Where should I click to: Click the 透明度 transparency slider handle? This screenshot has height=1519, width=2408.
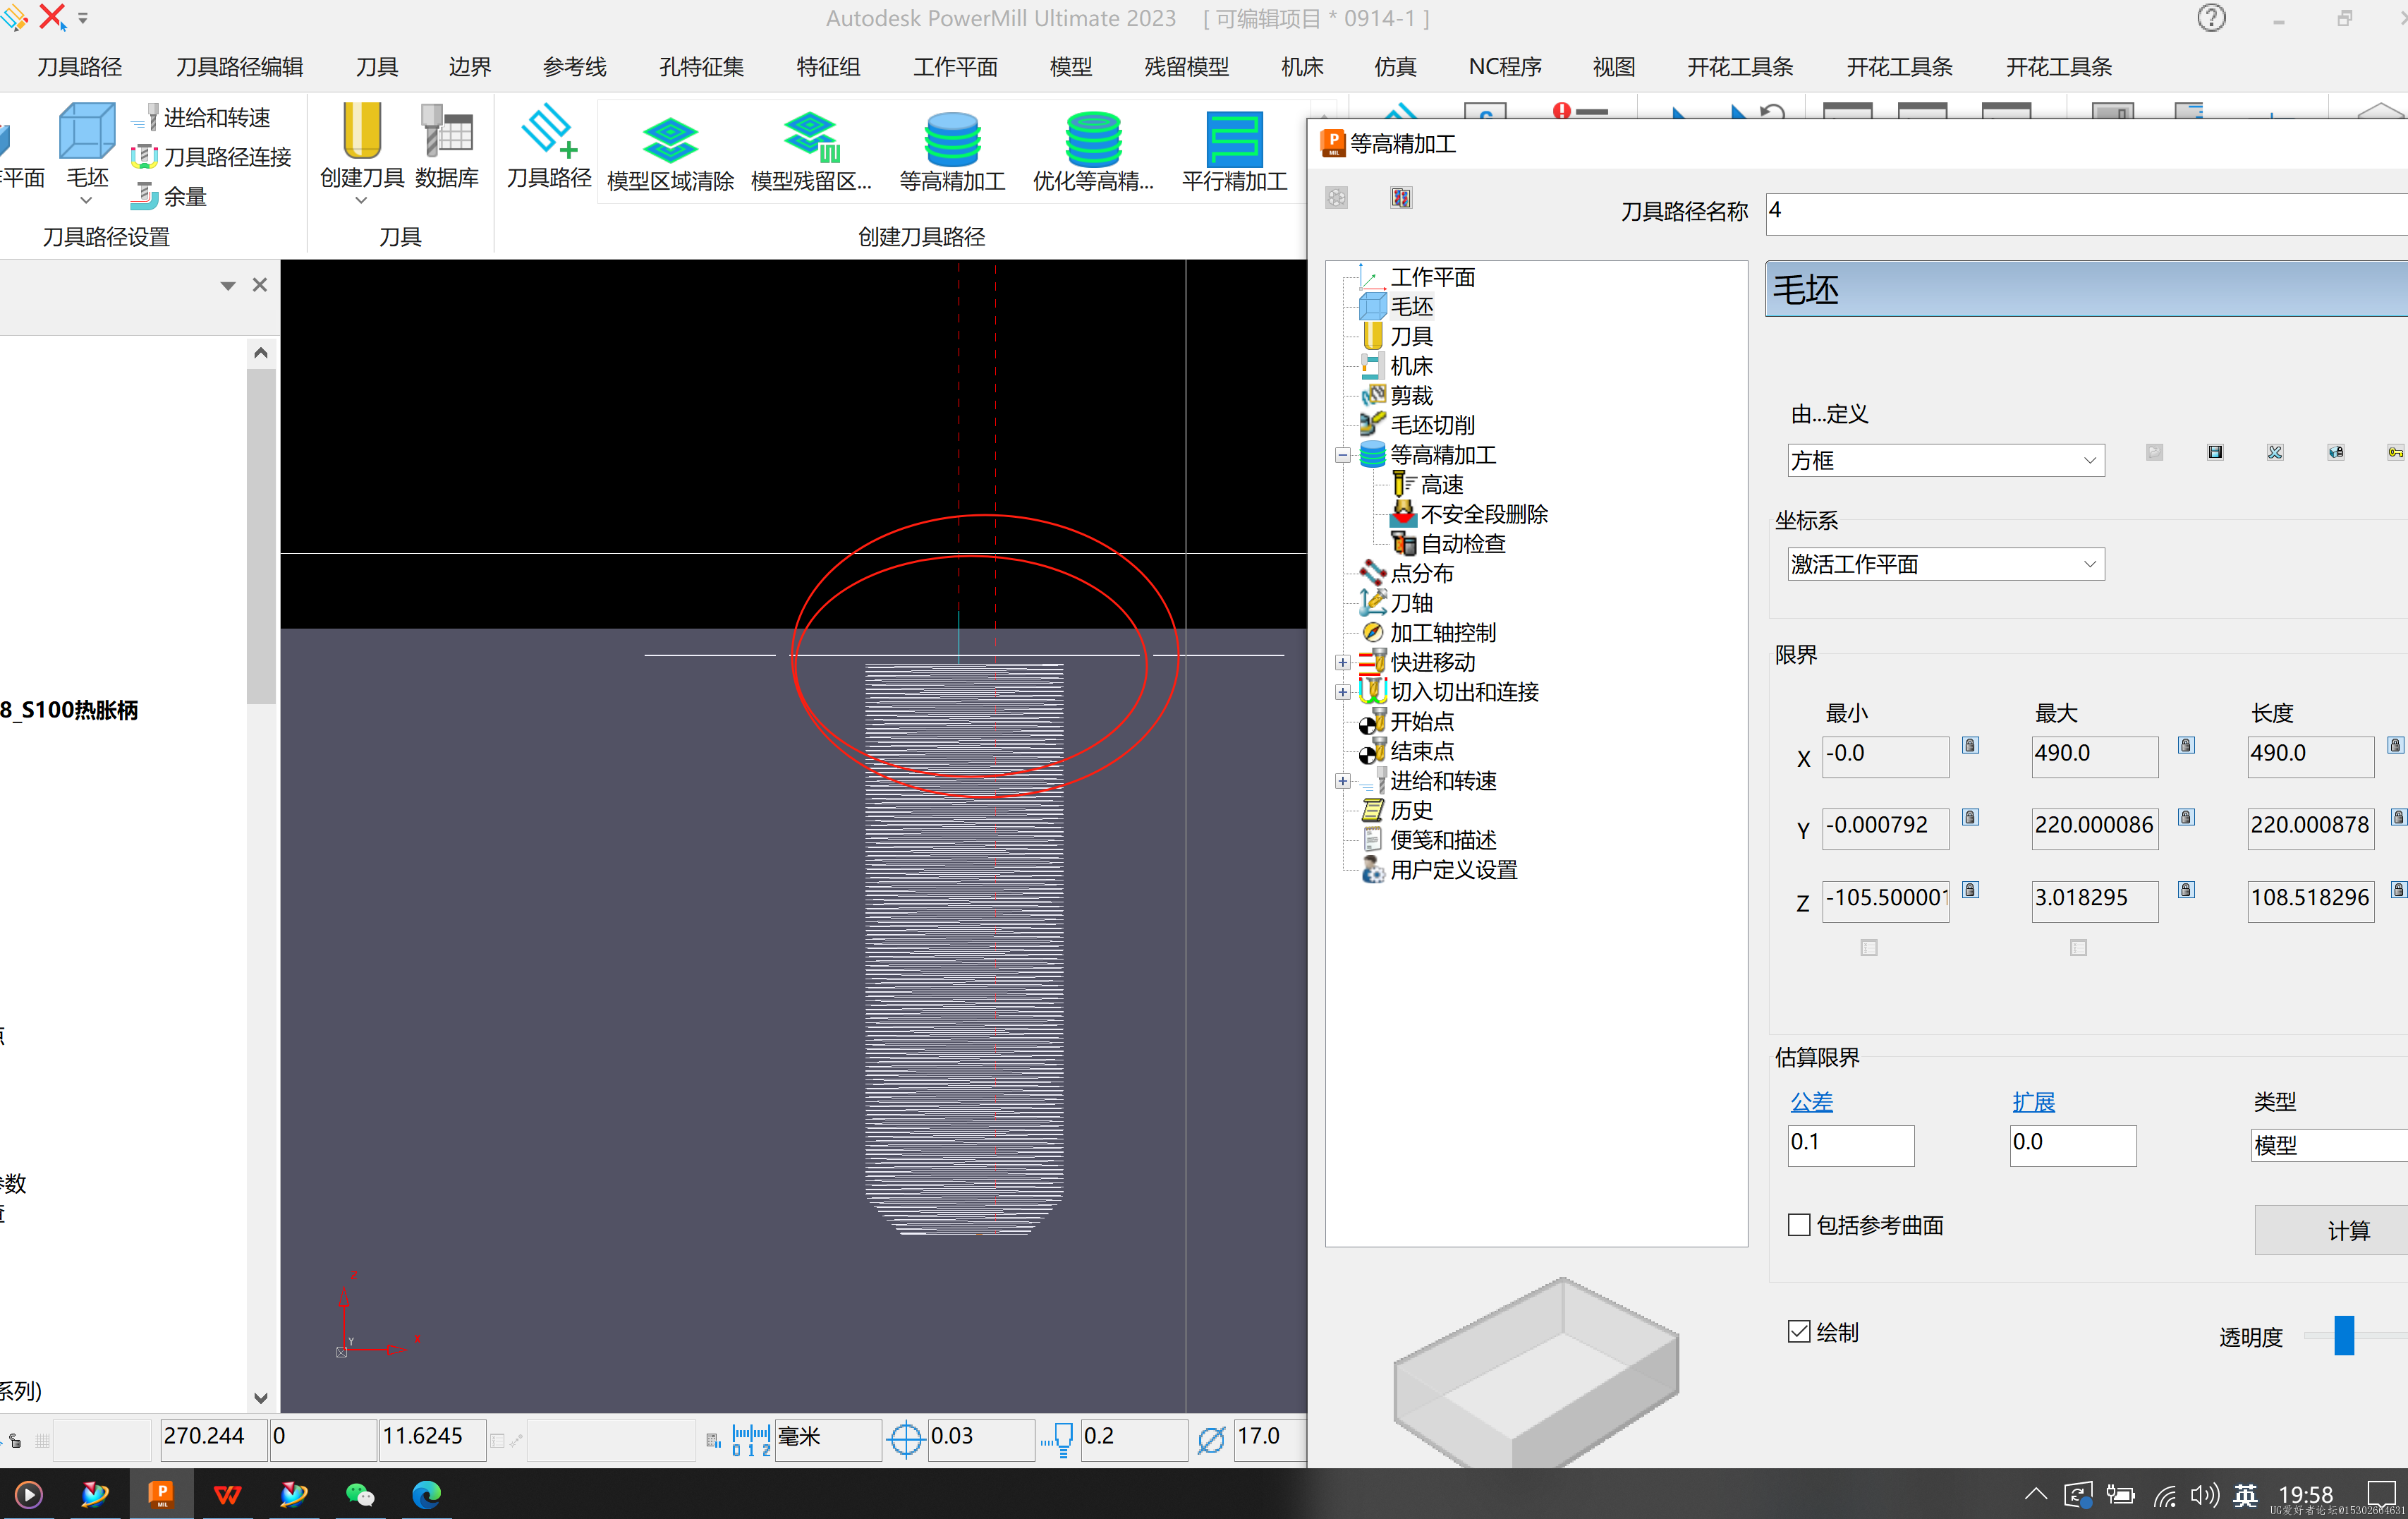coord(2343,1336)
